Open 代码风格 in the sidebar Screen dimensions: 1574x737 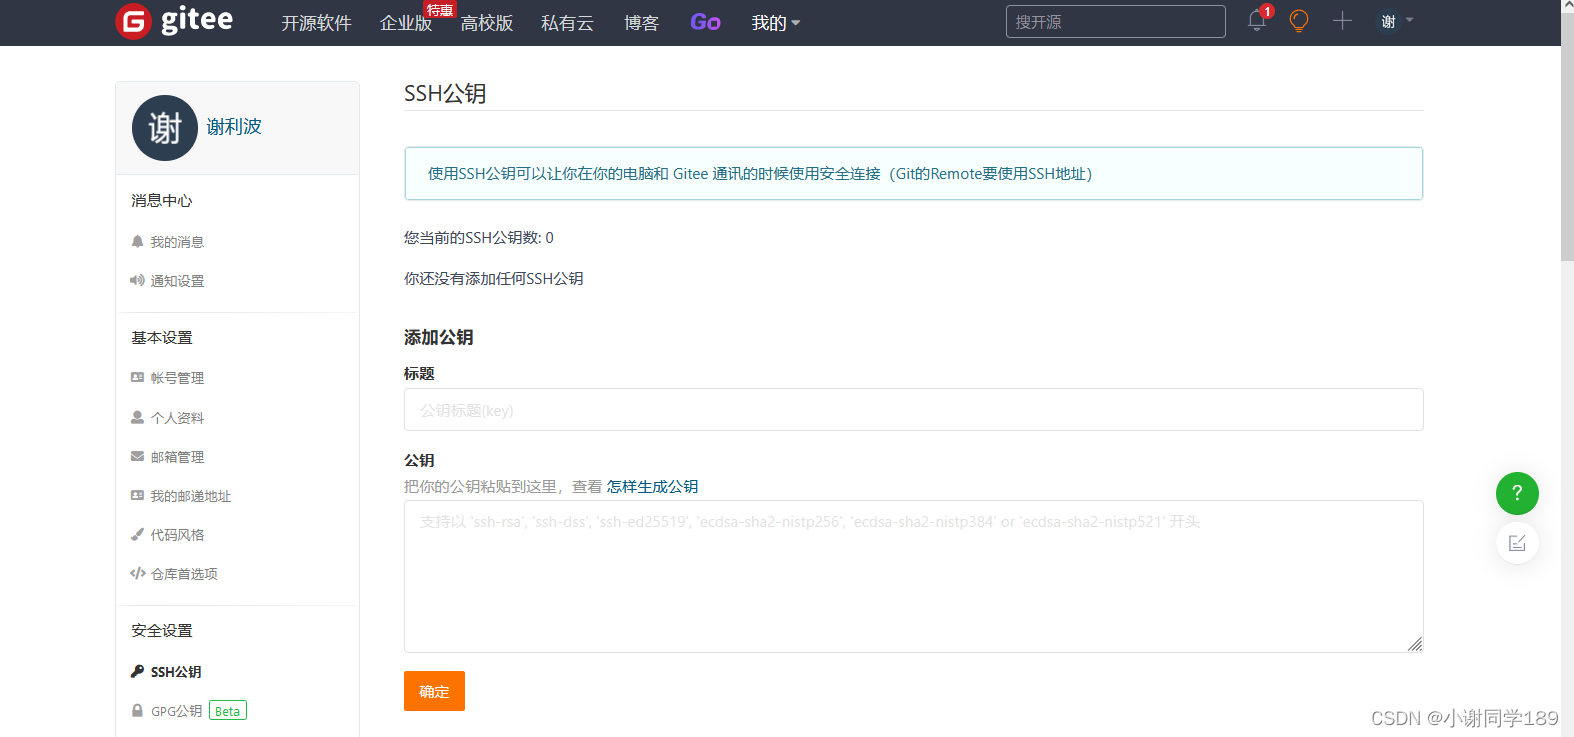pos(177,535)
